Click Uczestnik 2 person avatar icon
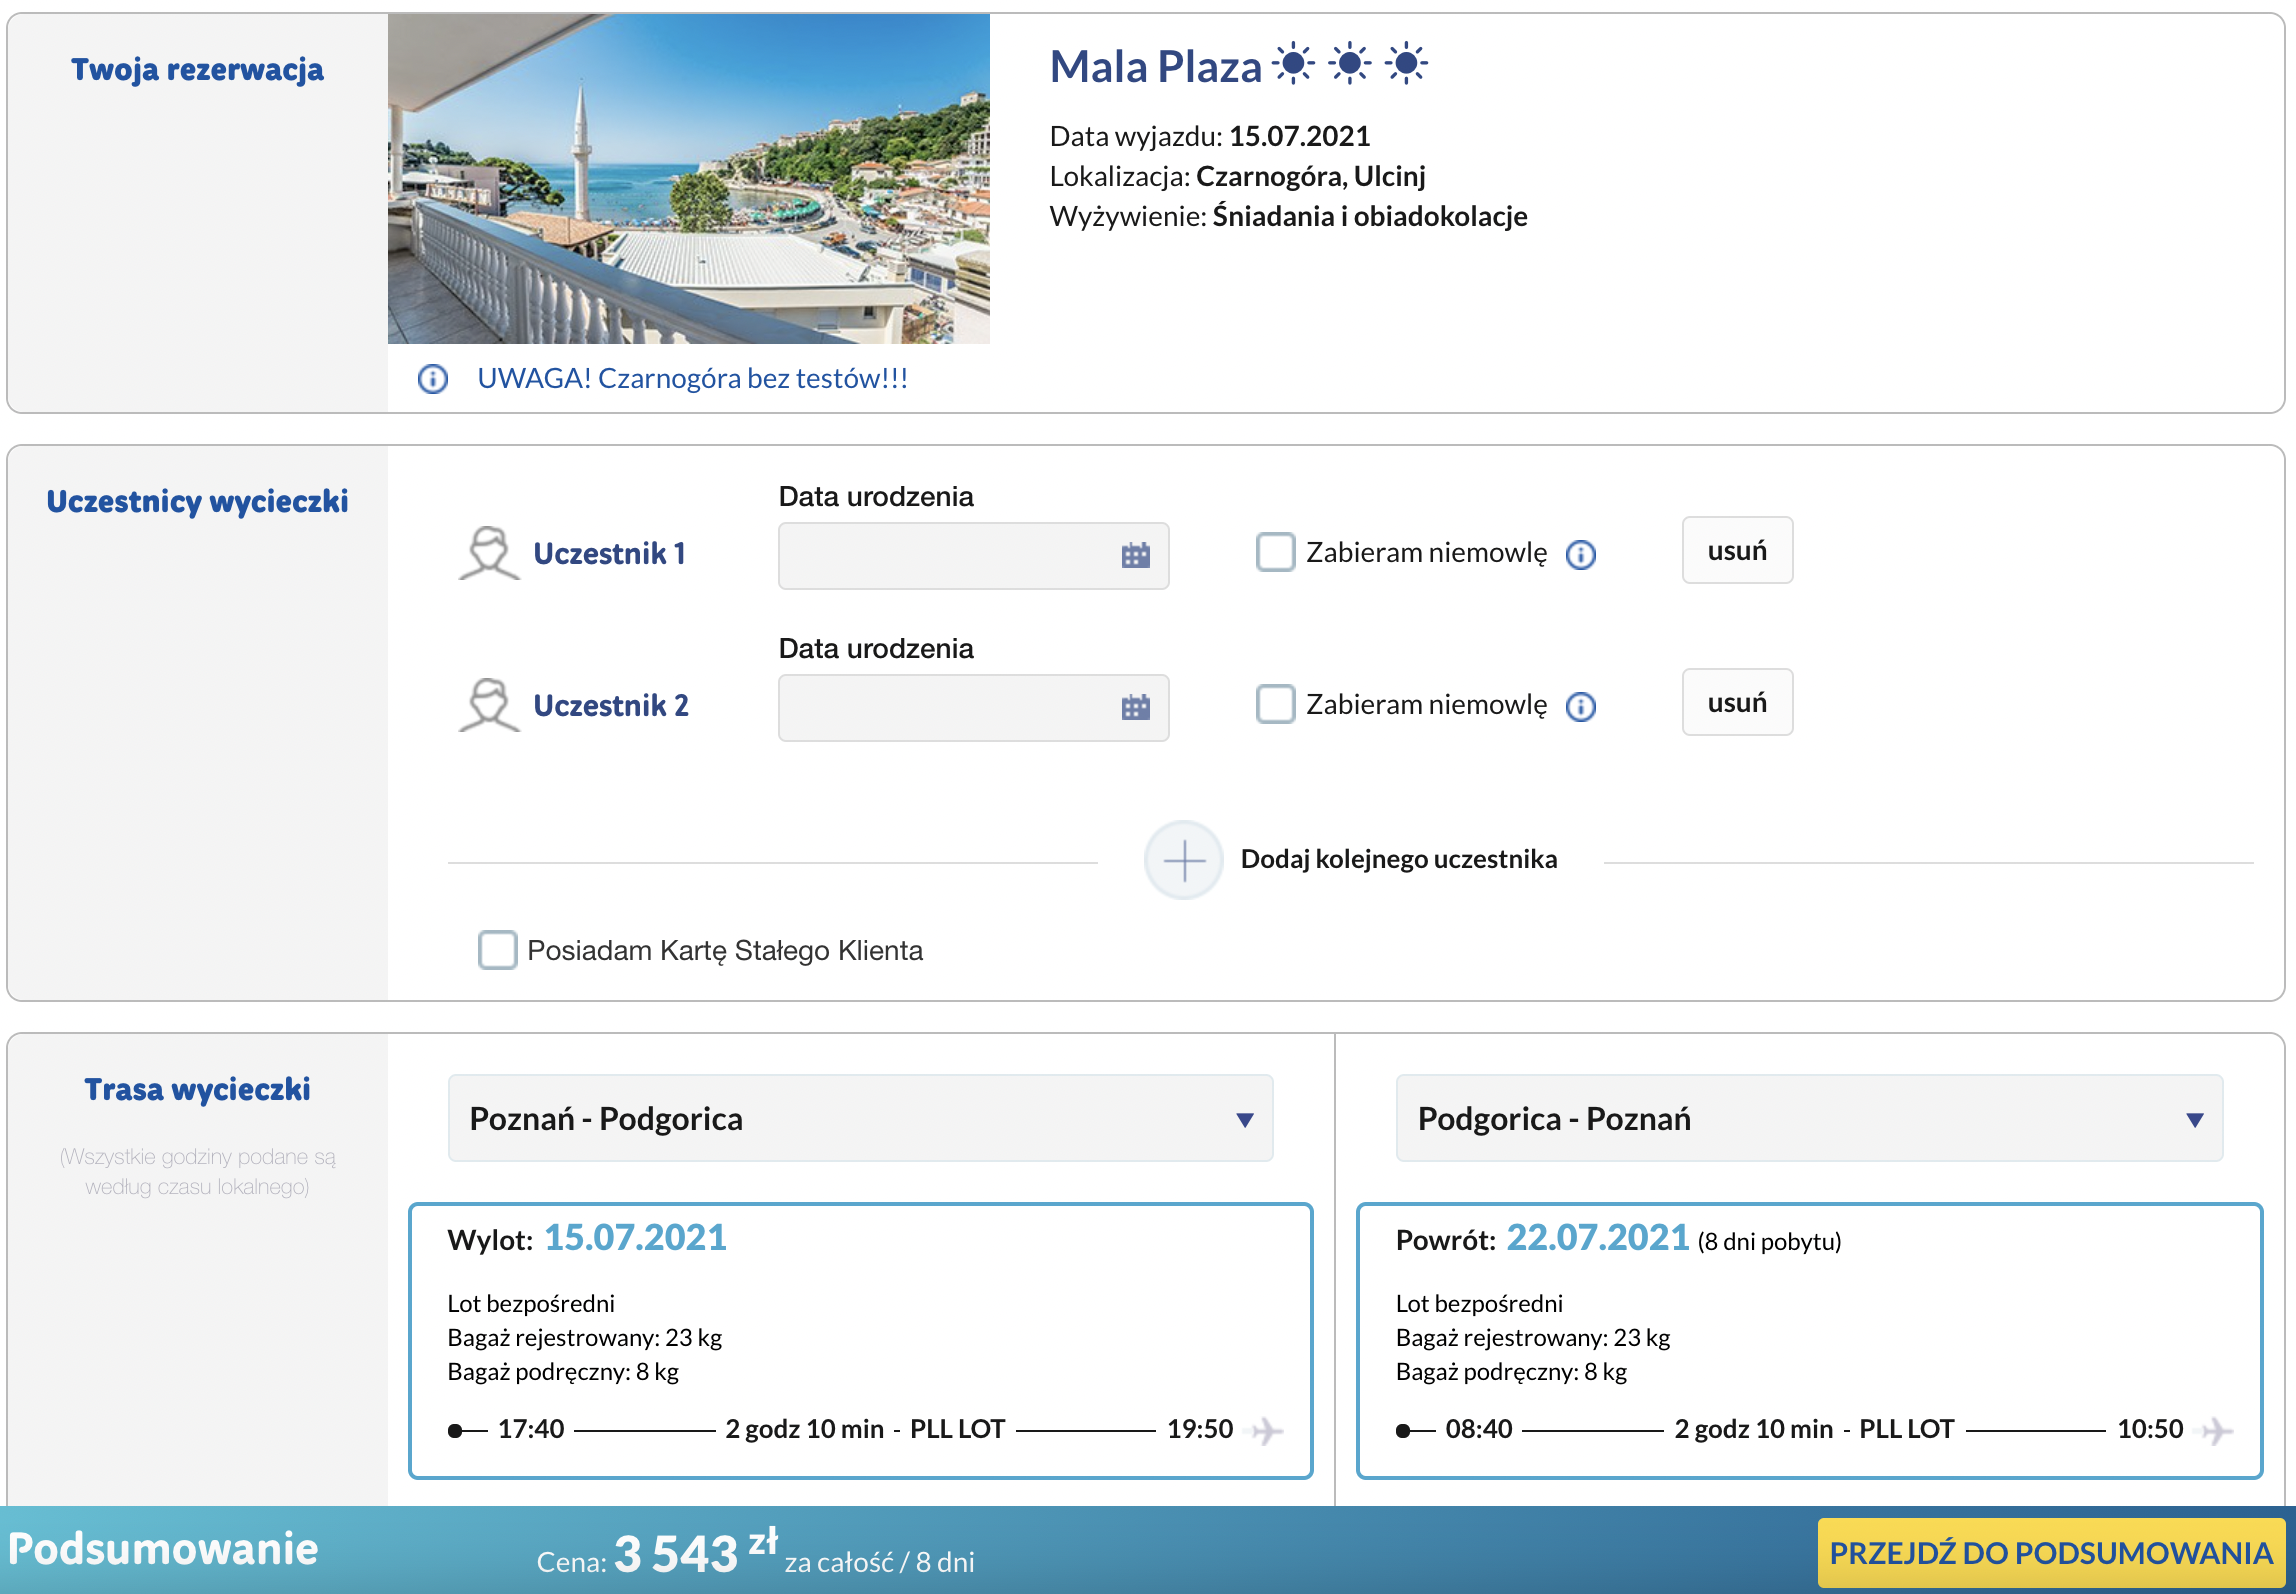The width and height of the screenshot is (2296, 1594). pos(489,705)
